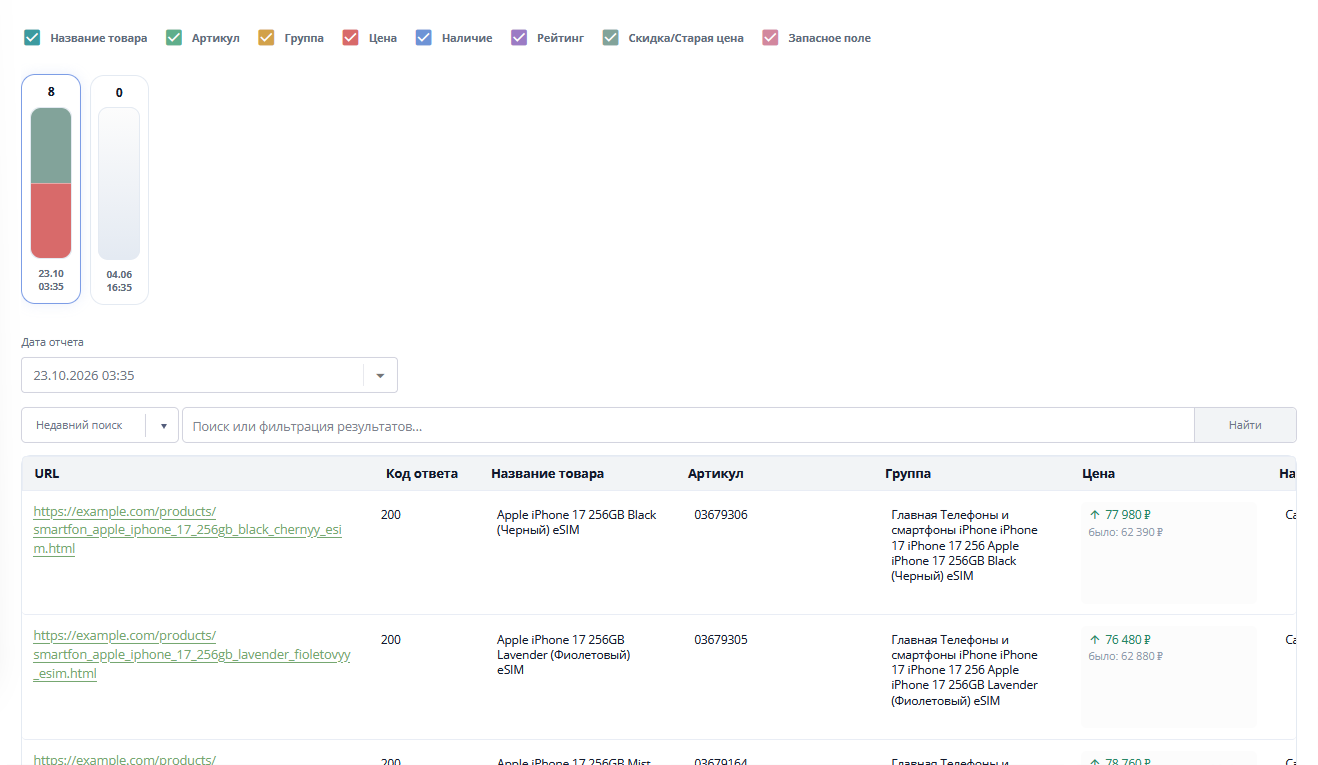Click the Код ответа column header
1318x765 pixels.
[422, 474]
